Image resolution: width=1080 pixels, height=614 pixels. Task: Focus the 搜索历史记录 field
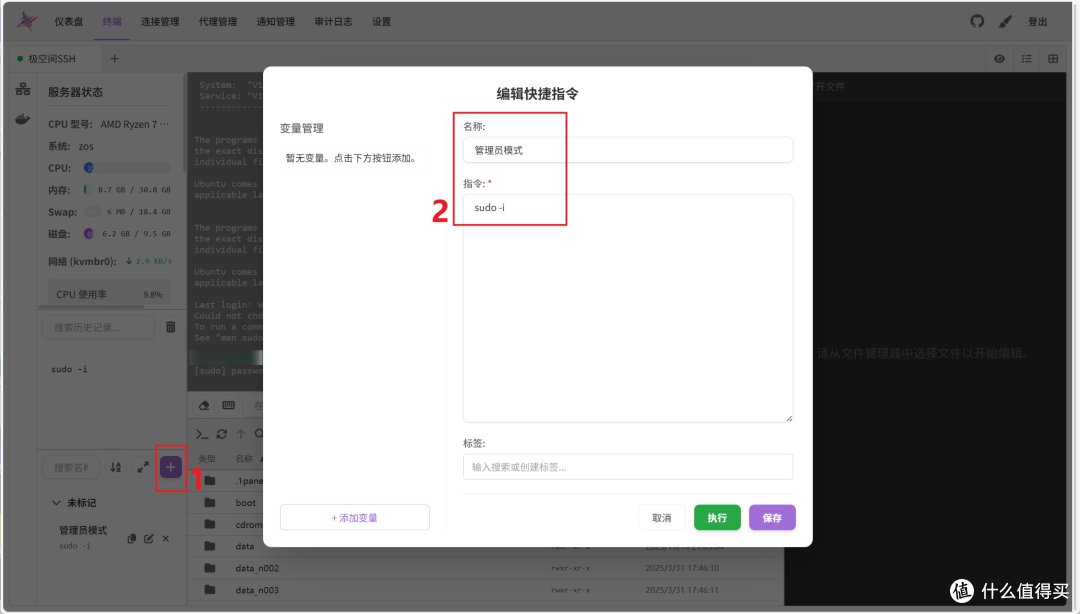tap(98, 327)
